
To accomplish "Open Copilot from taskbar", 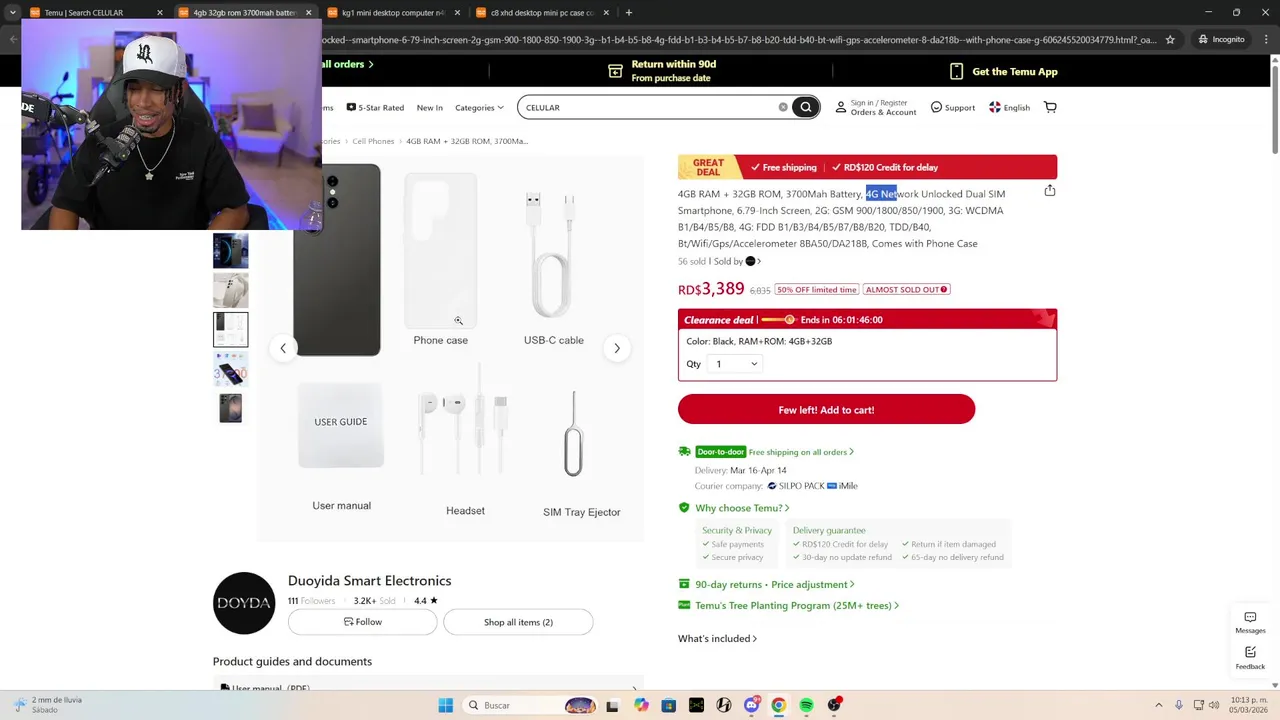I will pyautogui.click(x=641, y=705).
